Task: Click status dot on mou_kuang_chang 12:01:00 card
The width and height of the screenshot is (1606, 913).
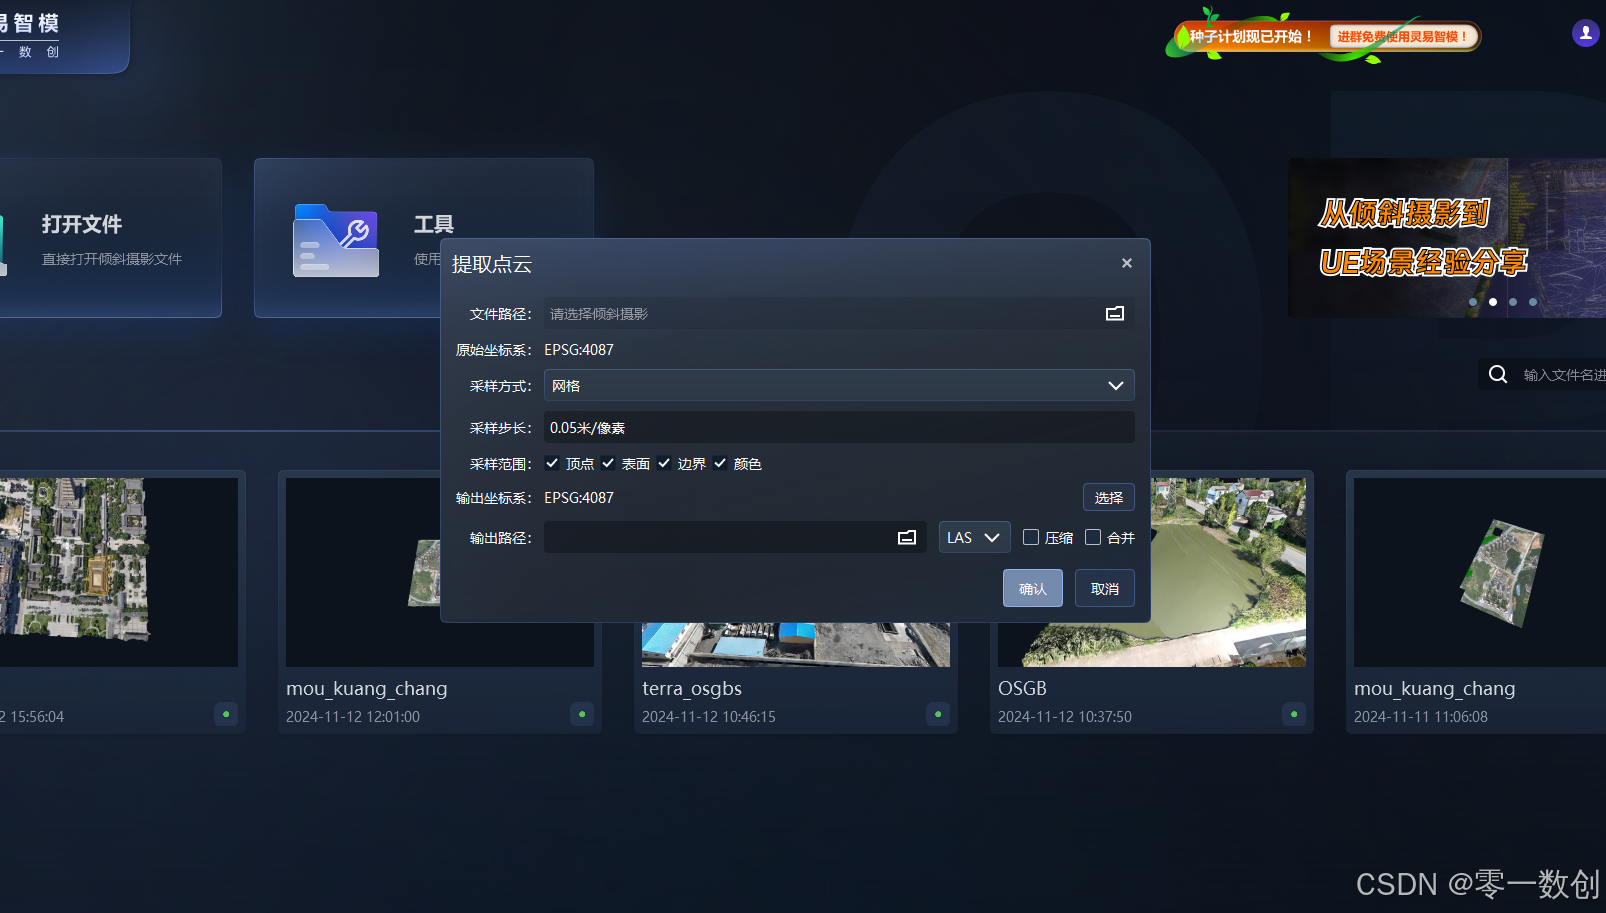Action: 582,714
